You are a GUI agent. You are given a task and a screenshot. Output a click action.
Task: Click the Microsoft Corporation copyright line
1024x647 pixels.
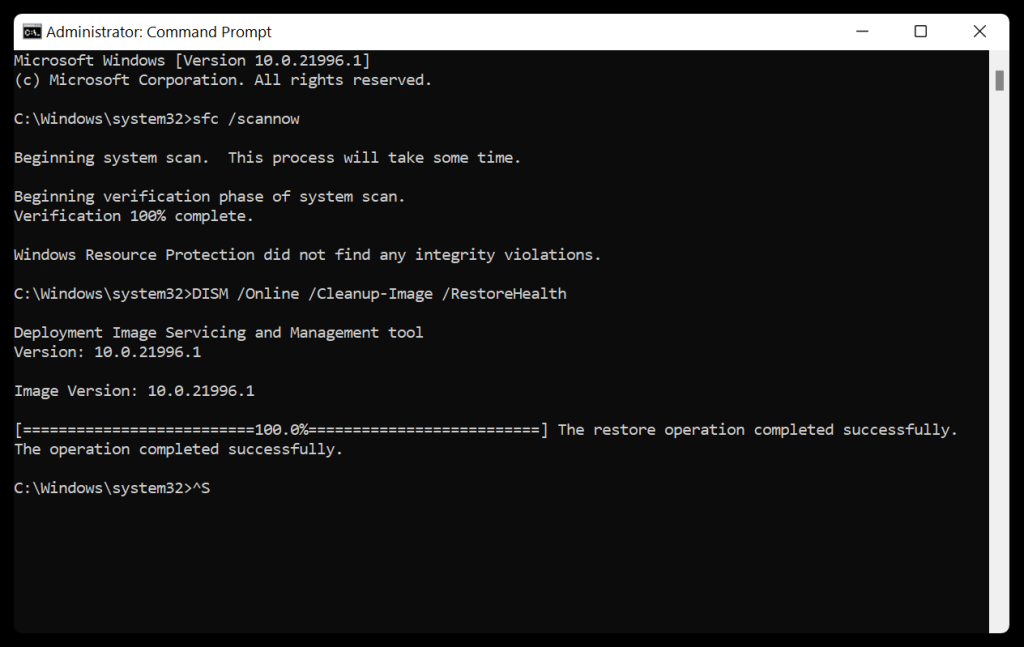220,79
